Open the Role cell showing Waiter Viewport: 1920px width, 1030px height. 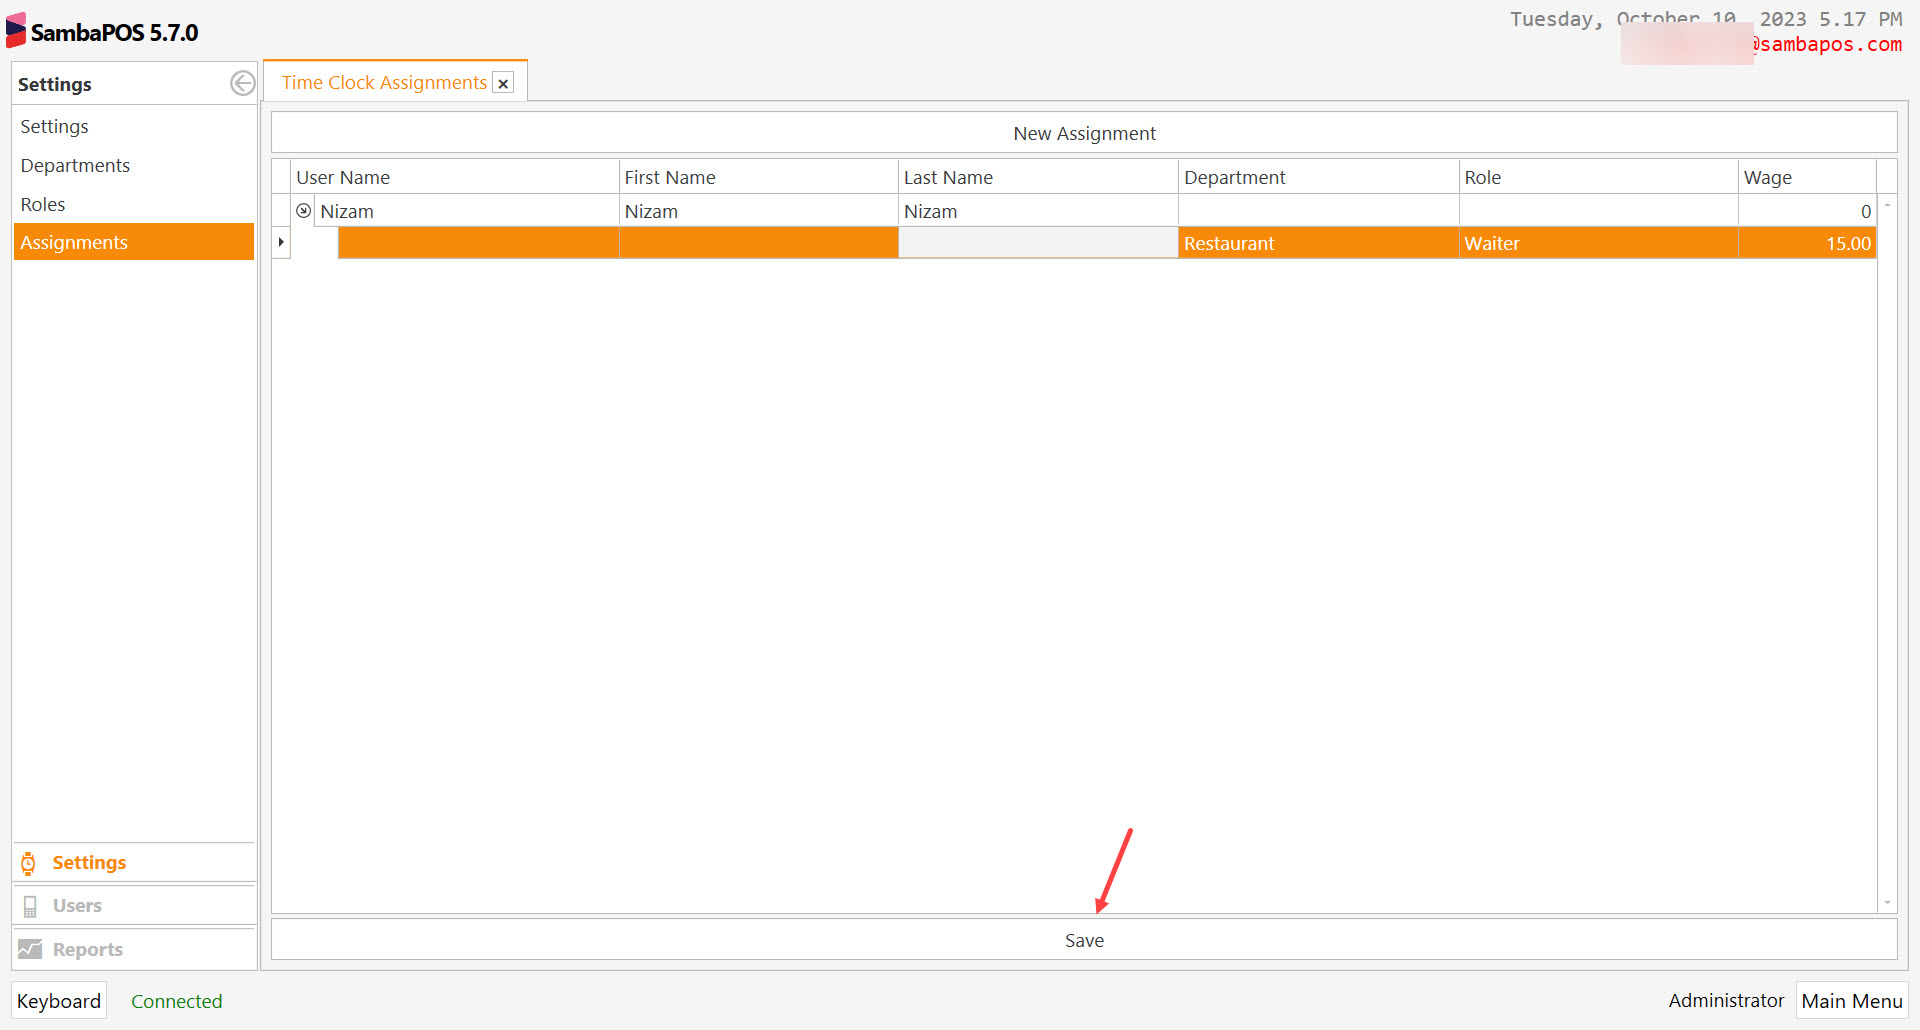(1597, 242)
